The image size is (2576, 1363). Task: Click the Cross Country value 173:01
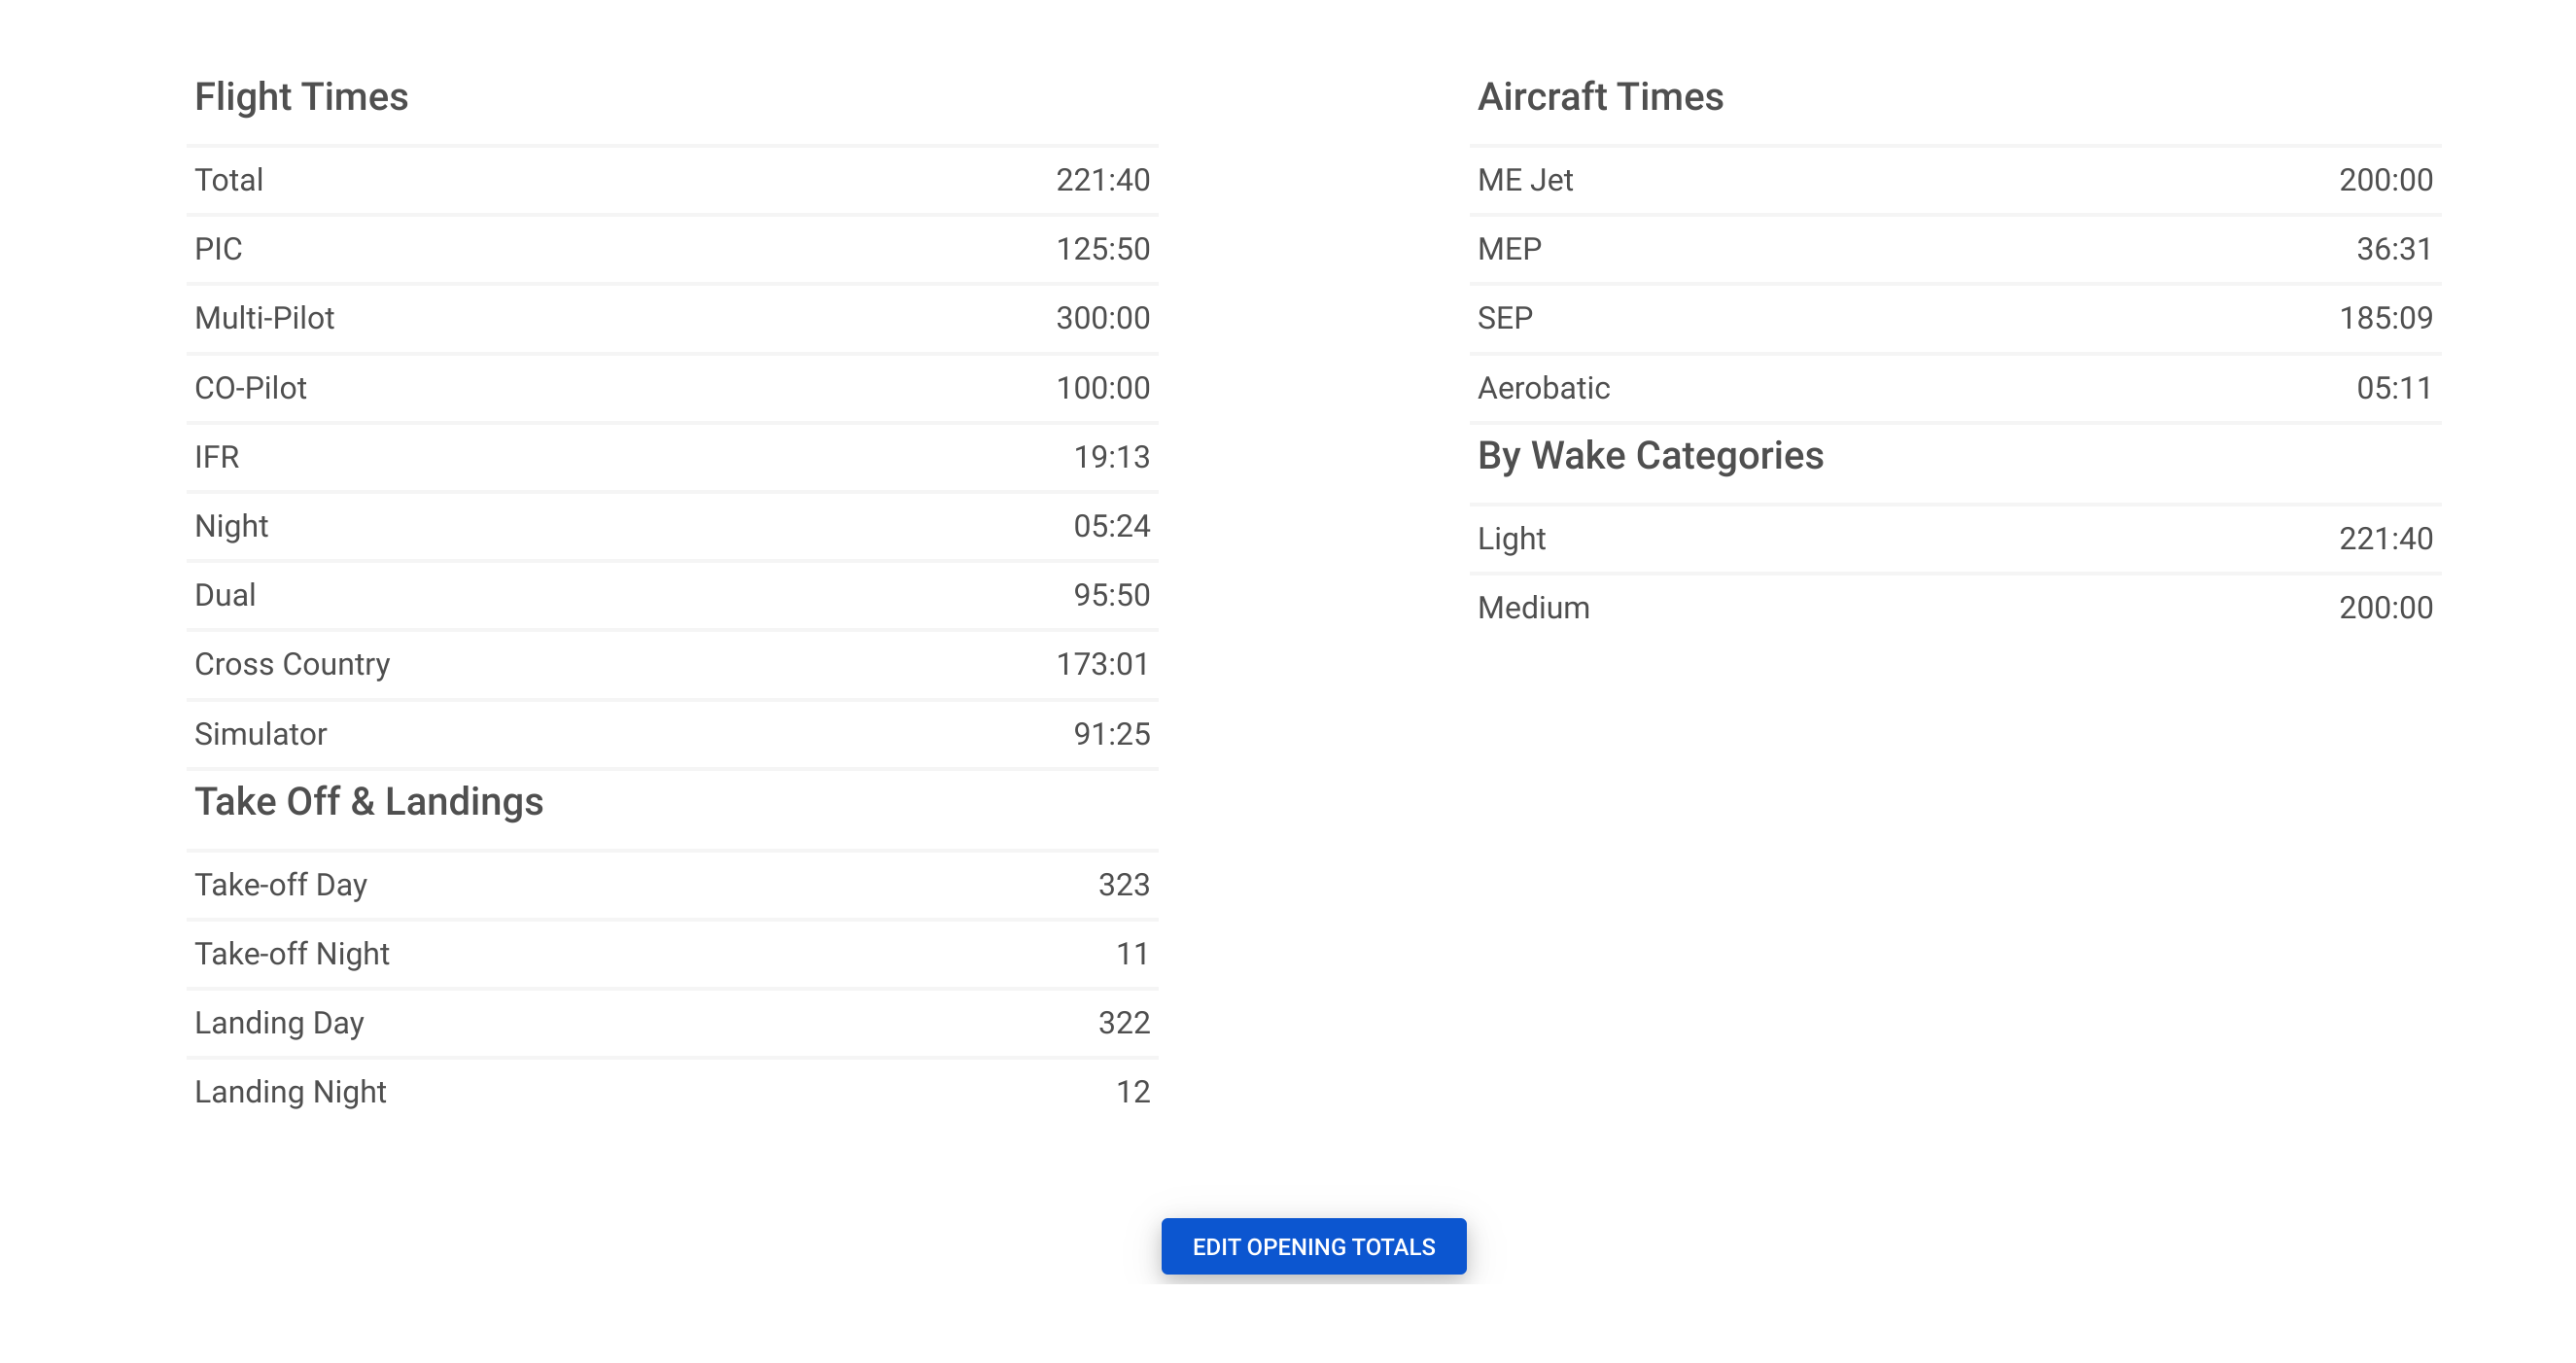coord(1103,664)
